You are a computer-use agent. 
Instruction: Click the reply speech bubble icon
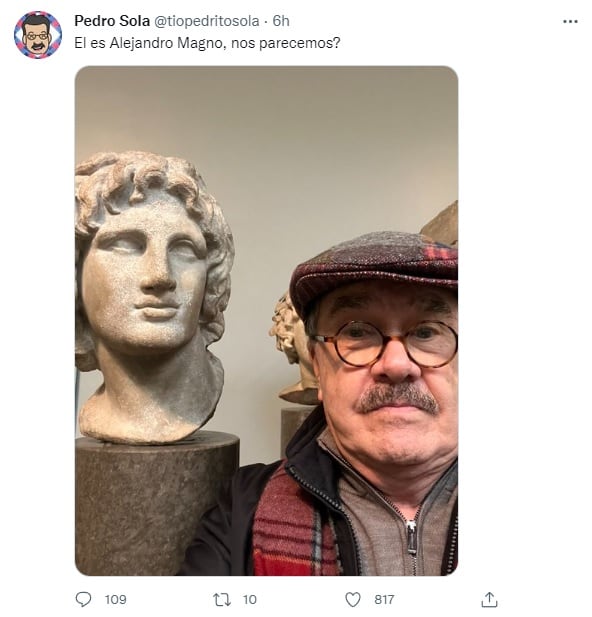[x=83, y=600]
